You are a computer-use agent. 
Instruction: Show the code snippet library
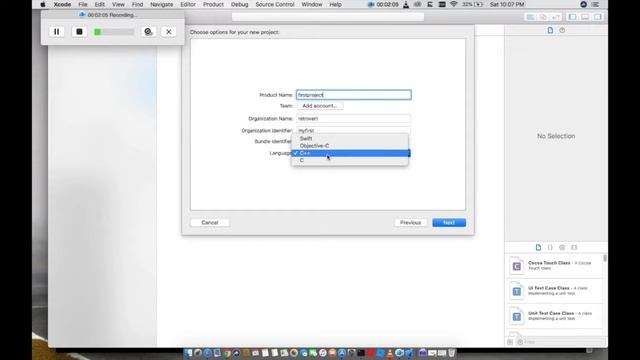[550, 247]
